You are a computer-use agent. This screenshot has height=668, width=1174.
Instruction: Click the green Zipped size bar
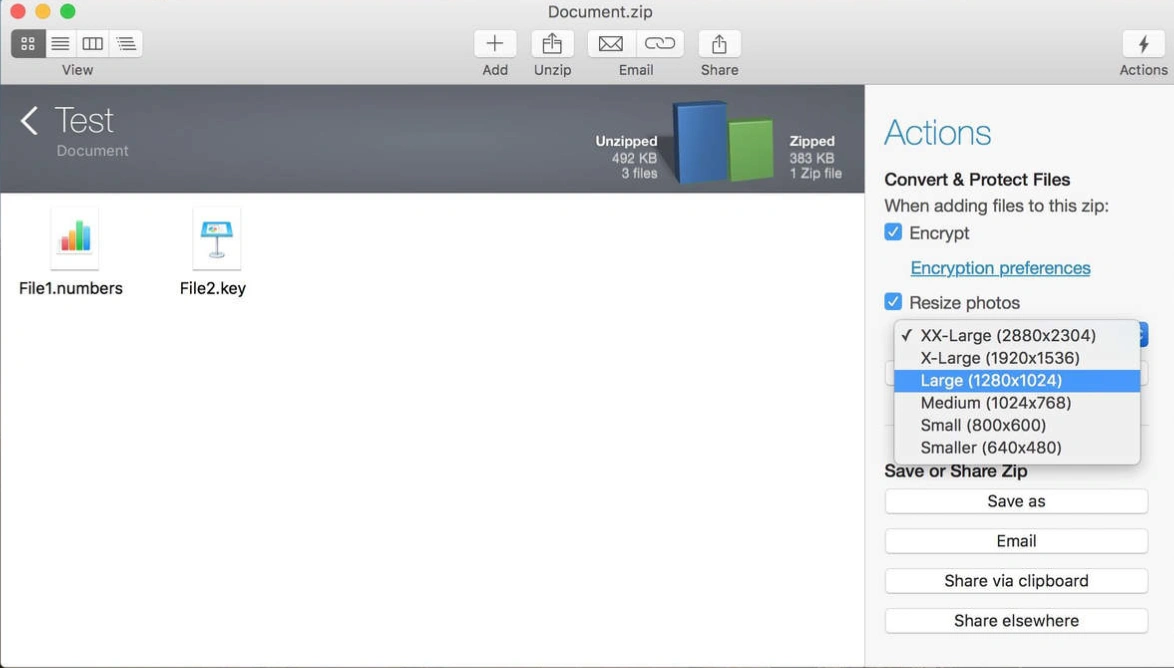pos(751,150)
